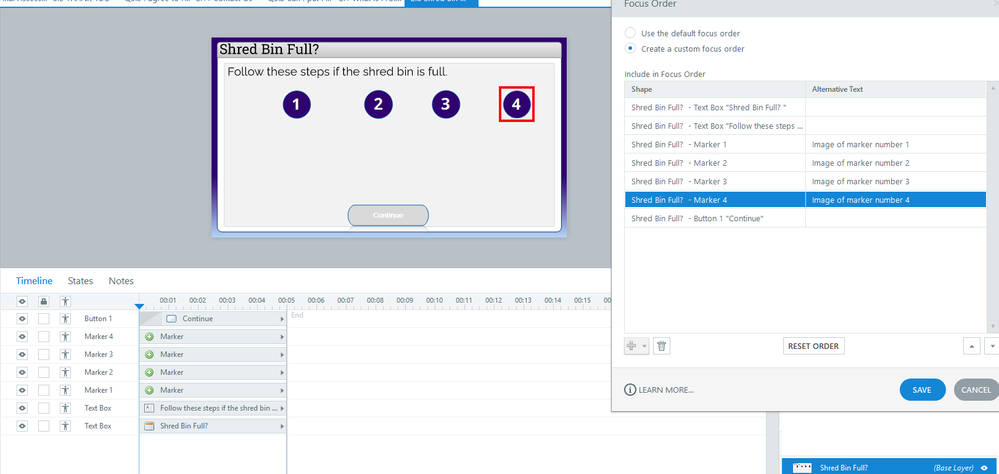Select the Marker 3 row in focus list
999x474 pixels.
point(805,181)
